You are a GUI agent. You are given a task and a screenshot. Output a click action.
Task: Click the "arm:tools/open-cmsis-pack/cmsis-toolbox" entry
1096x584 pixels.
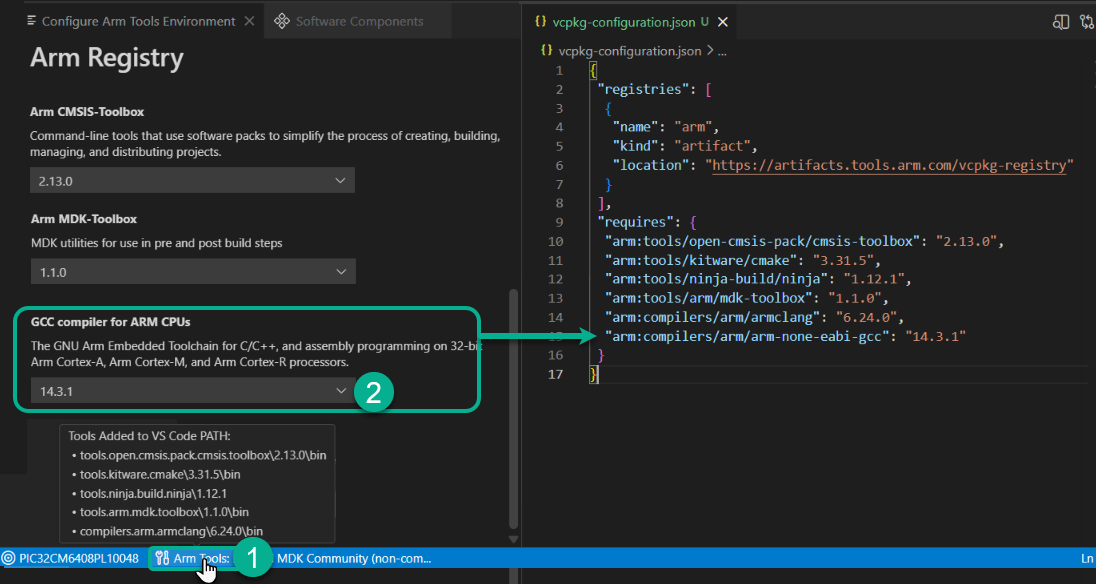click(x=762, y=242)
